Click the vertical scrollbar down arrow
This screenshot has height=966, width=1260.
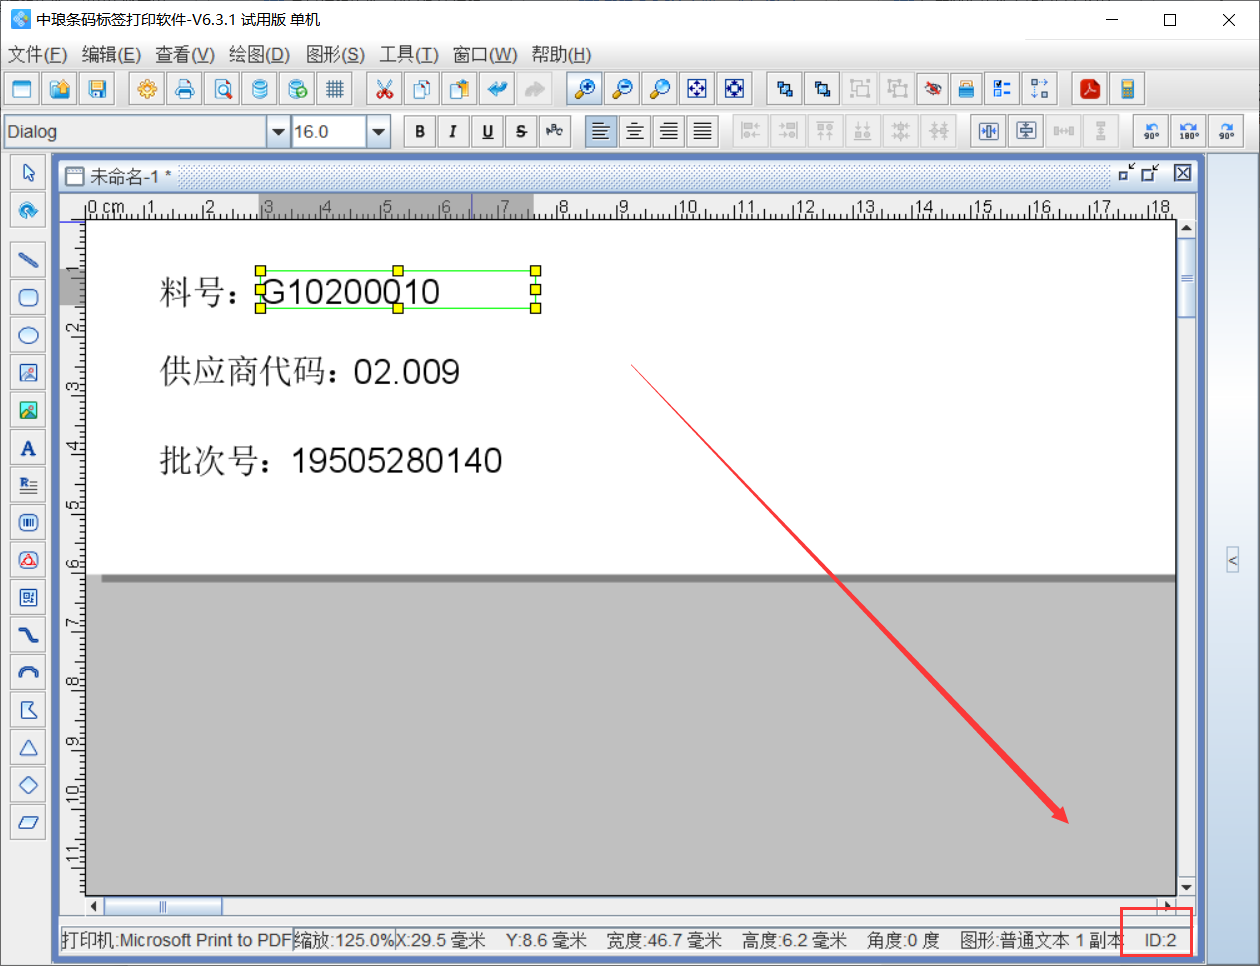[x=1186, y=887]
